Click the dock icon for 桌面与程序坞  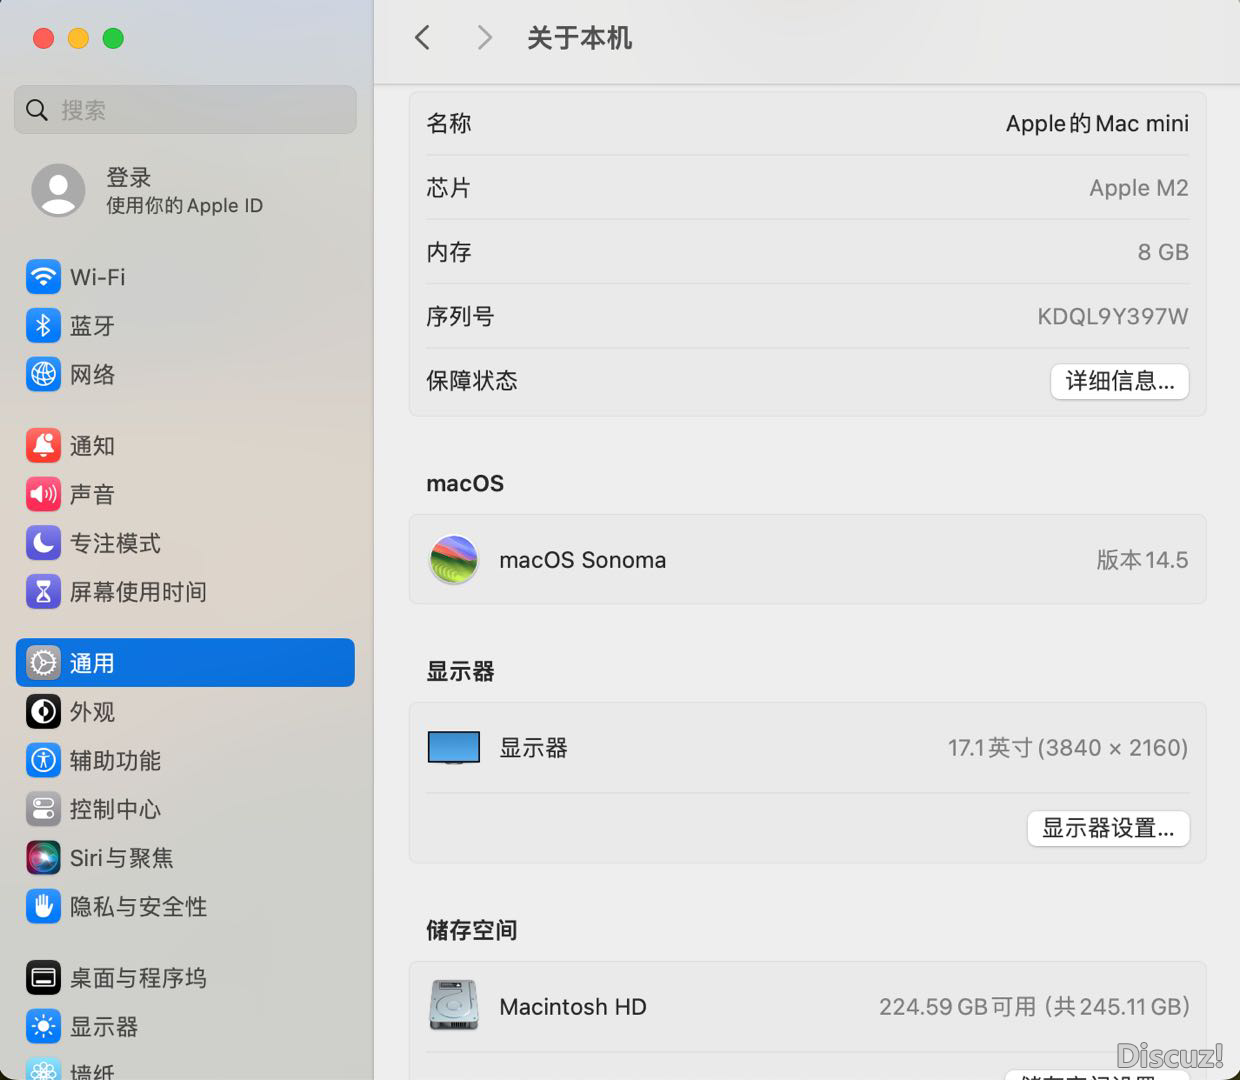[x=43, y=978]
